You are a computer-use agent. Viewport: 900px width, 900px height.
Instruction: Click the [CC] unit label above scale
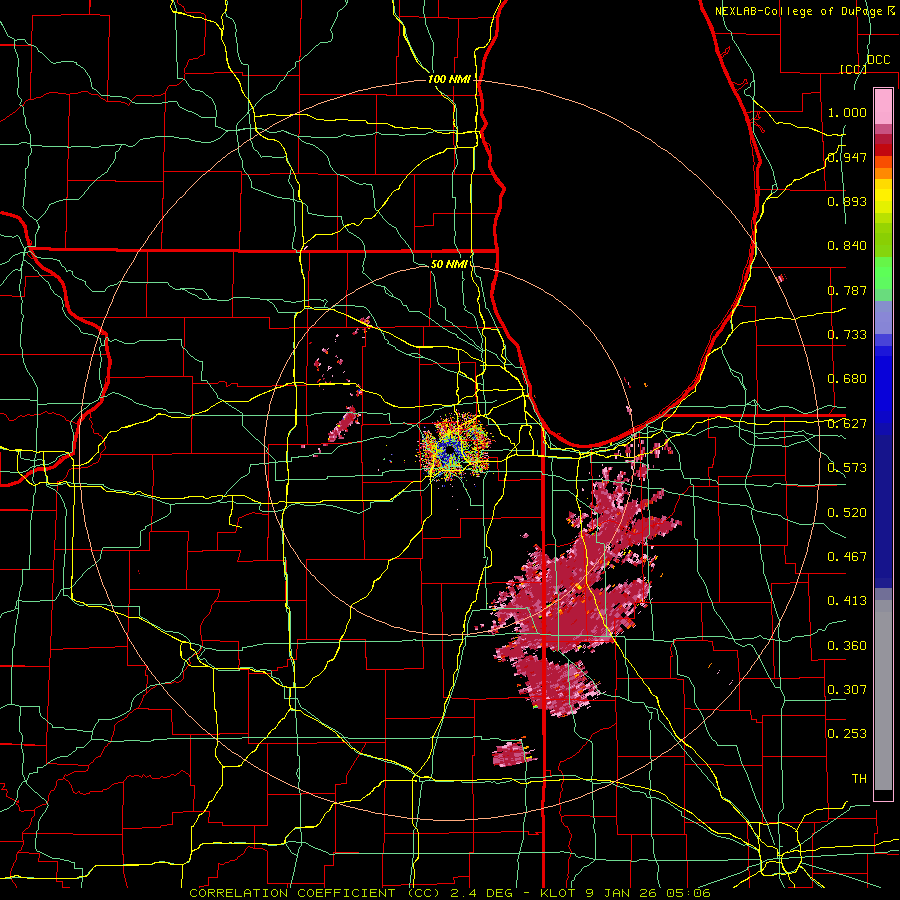pyautogui.click(x=854, y=69)
